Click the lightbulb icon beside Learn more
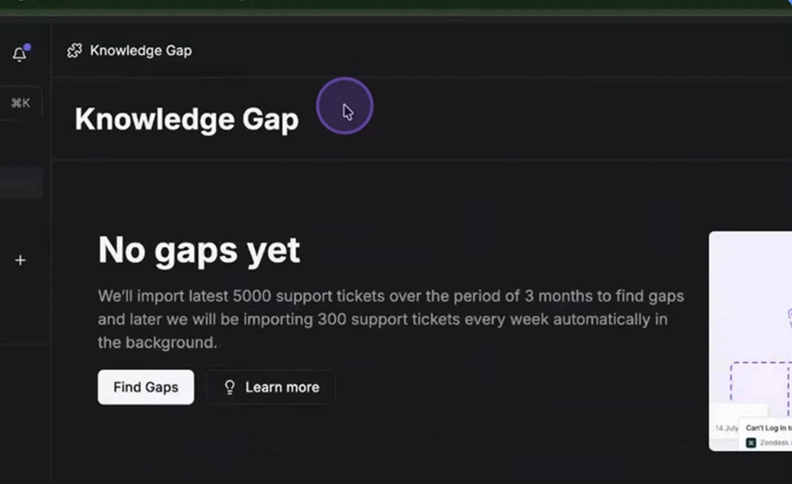792x484 pixels. tap(229, 387)
